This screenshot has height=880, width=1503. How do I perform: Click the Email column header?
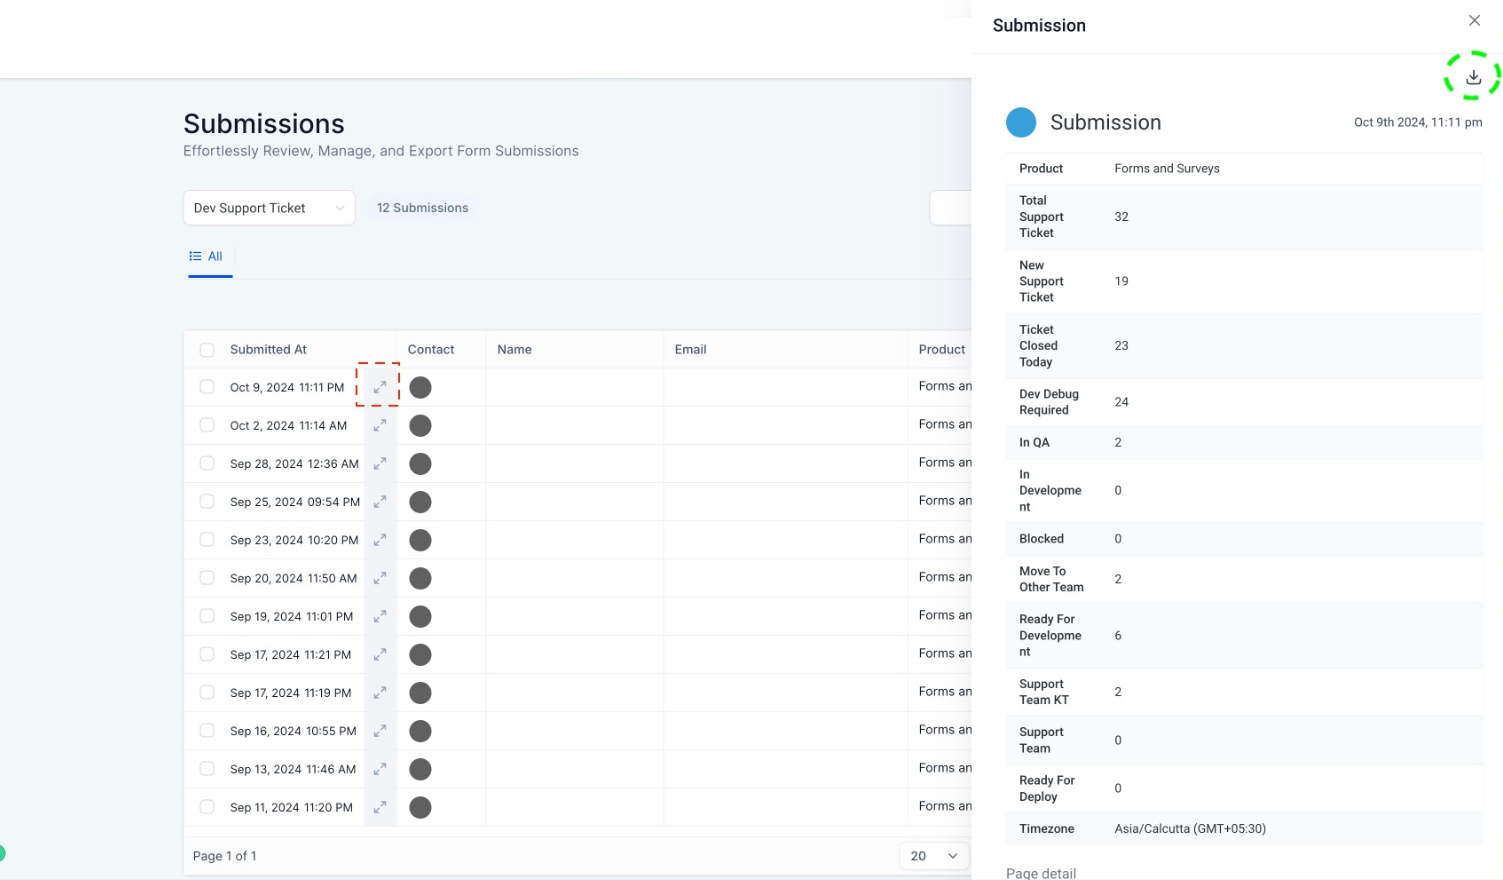(x=690, y=350)
